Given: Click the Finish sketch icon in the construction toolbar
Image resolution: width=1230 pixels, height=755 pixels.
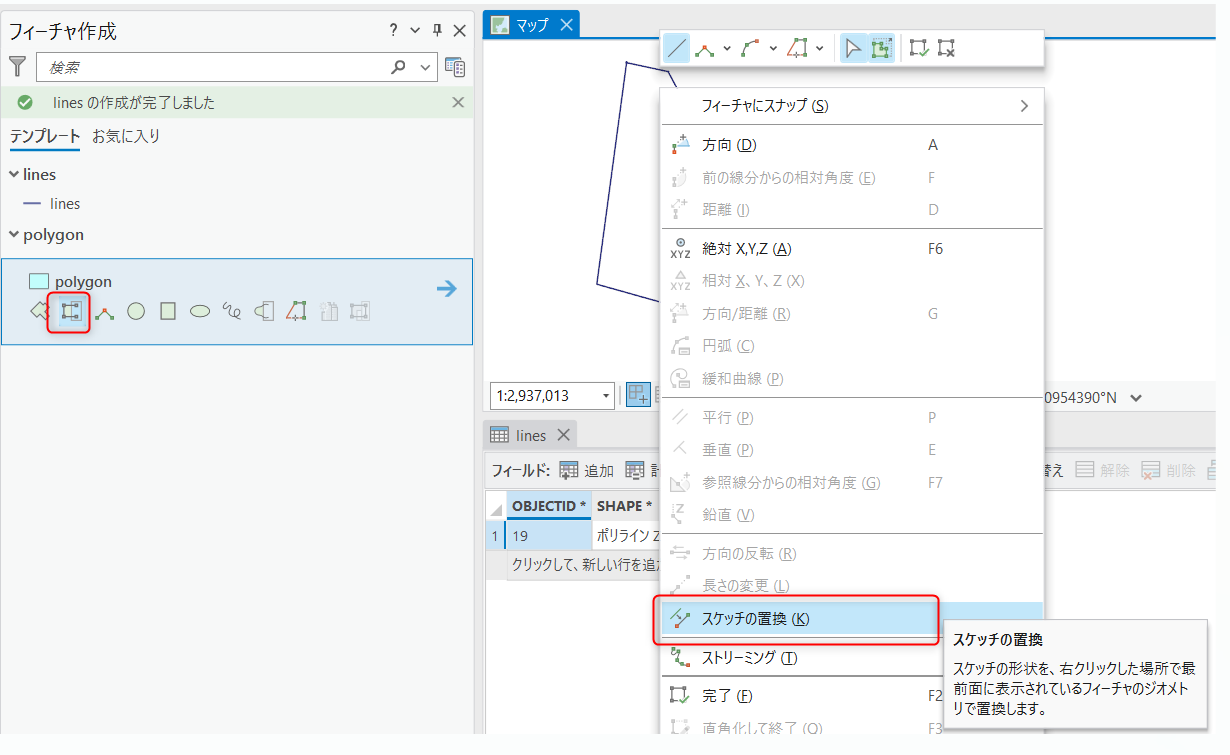Looking at the screenshot, I should click(x=919, y=48).
